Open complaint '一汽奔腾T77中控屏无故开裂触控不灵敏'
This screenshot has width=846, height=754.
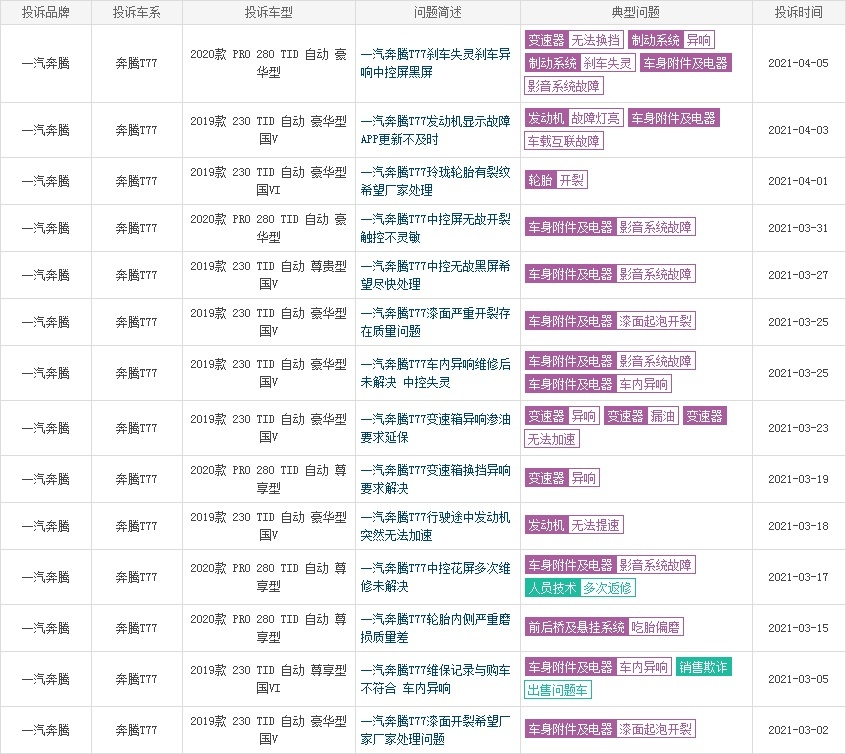tap(435, 228)
